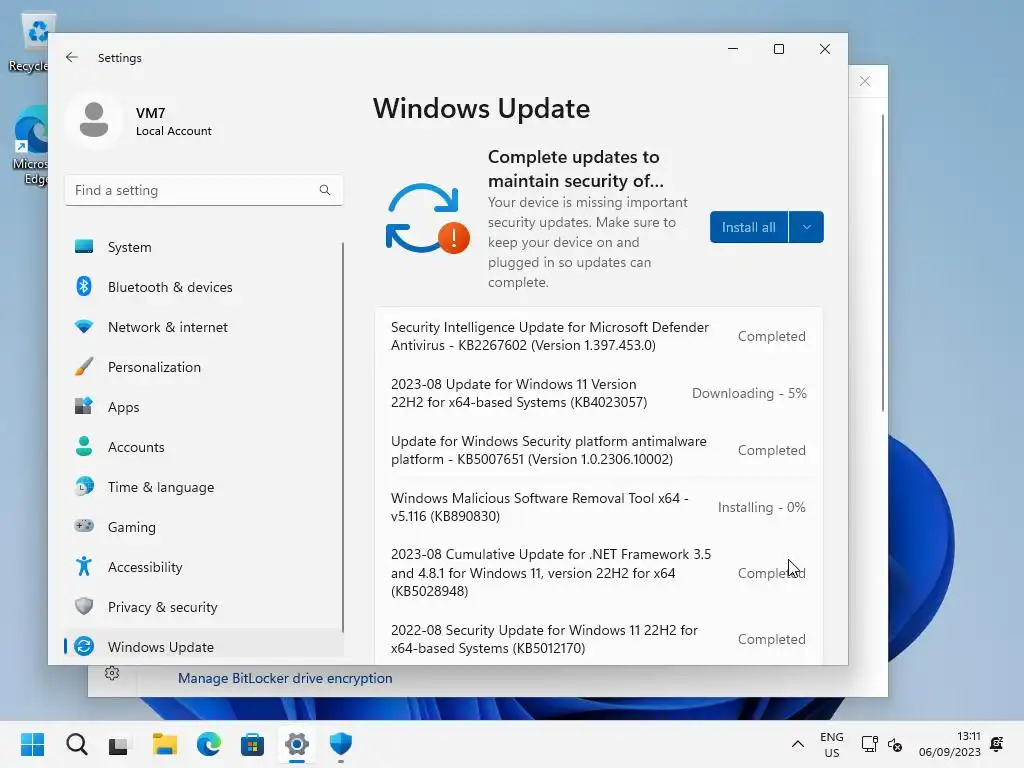The width and height of the screenshot is (1024, 768).
Task: Open Microsoft Store from taskbar
Action: click(252, 744)
